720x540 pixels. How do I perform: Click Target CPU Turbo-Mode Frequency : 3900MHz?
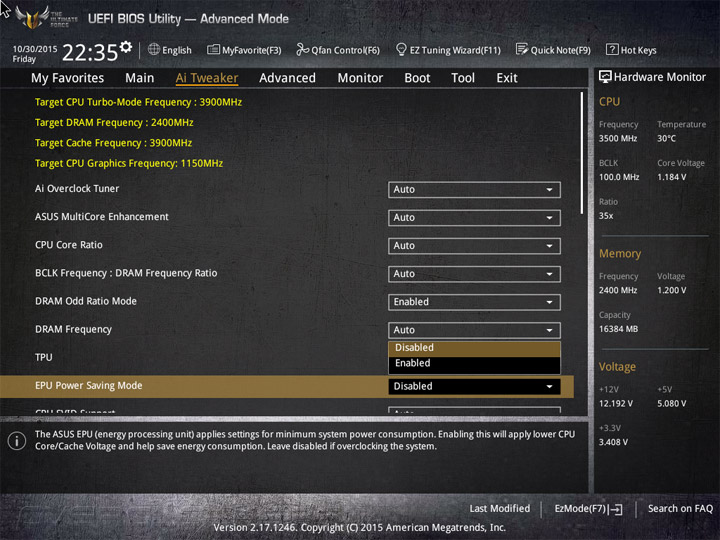coord(138,102)
